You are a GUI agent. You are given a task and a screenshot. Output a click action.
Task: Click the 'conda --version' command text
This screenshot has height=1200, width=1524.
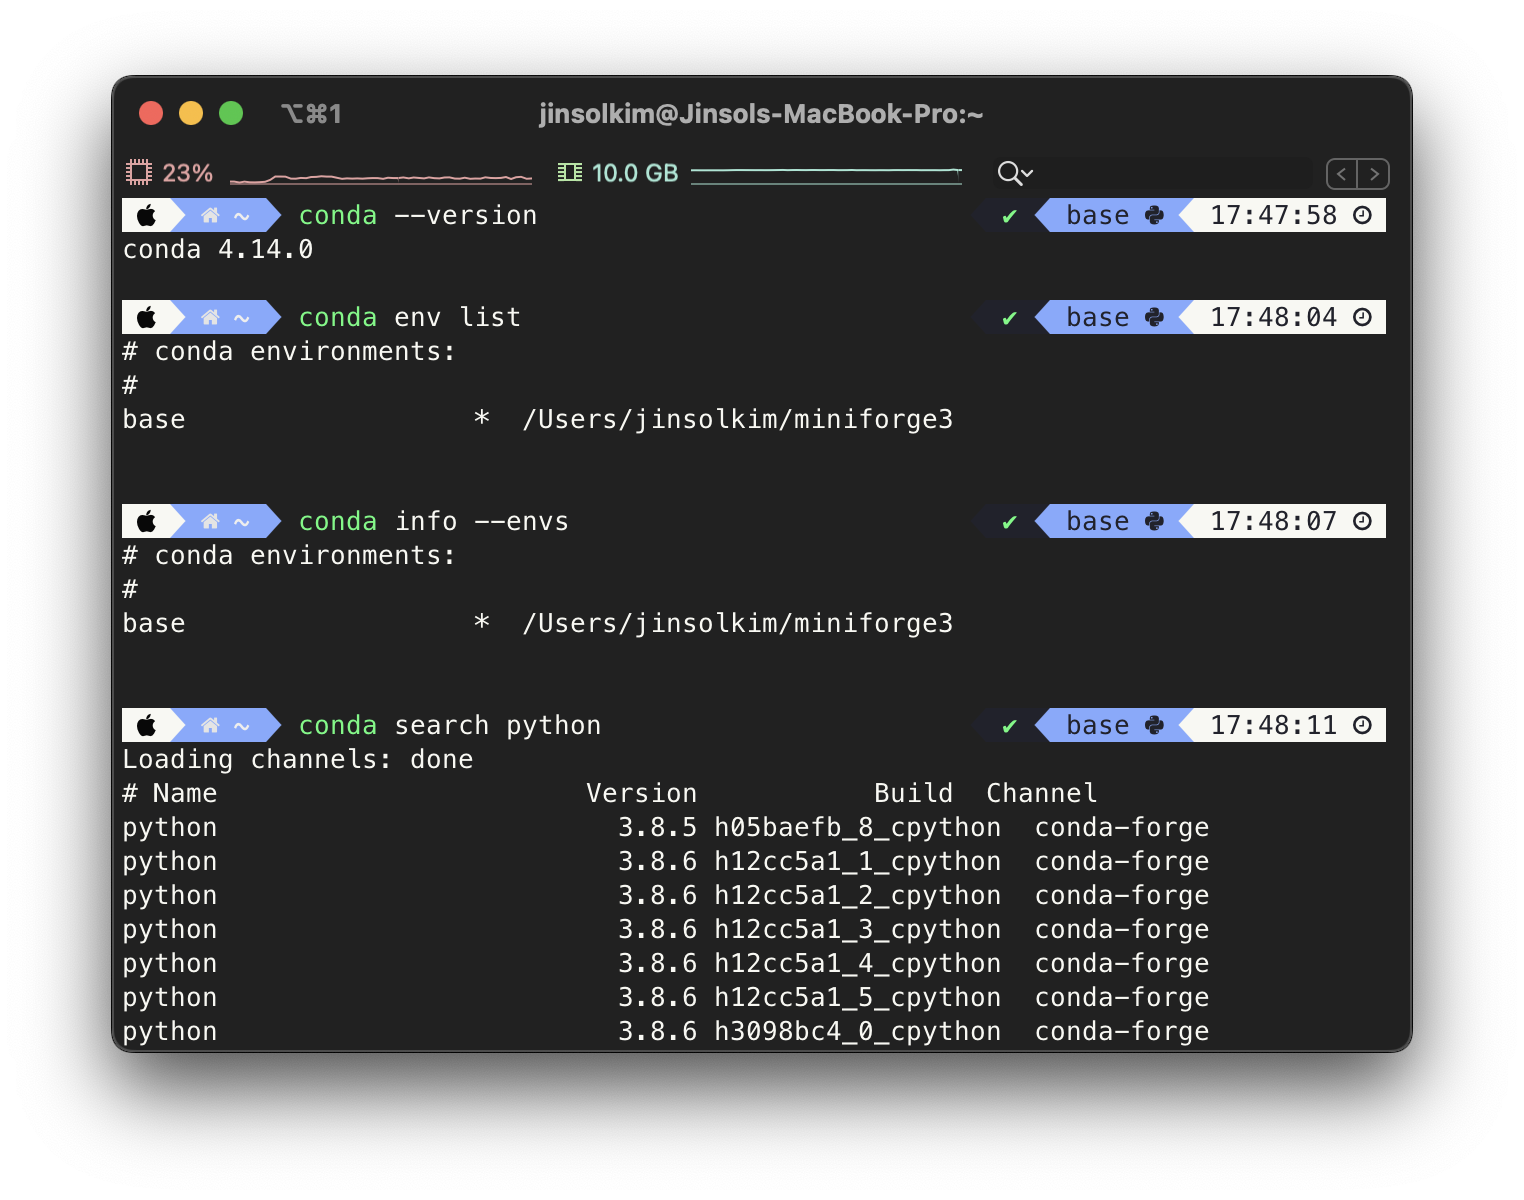pos(418,215)
